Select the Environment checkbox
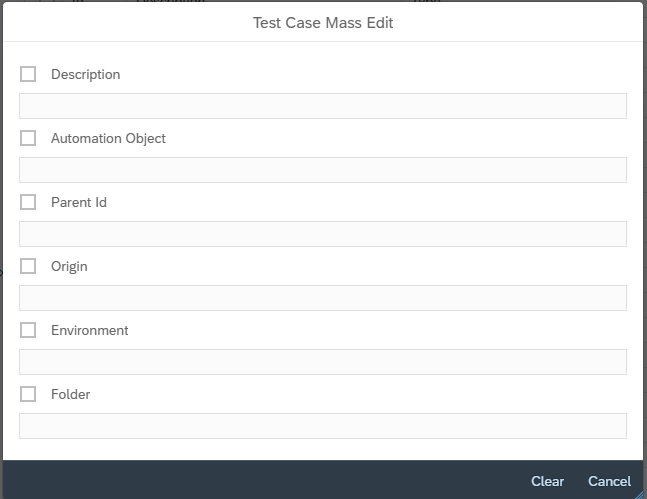The height and width of the screenshot is (499, 647). point(28,330)
